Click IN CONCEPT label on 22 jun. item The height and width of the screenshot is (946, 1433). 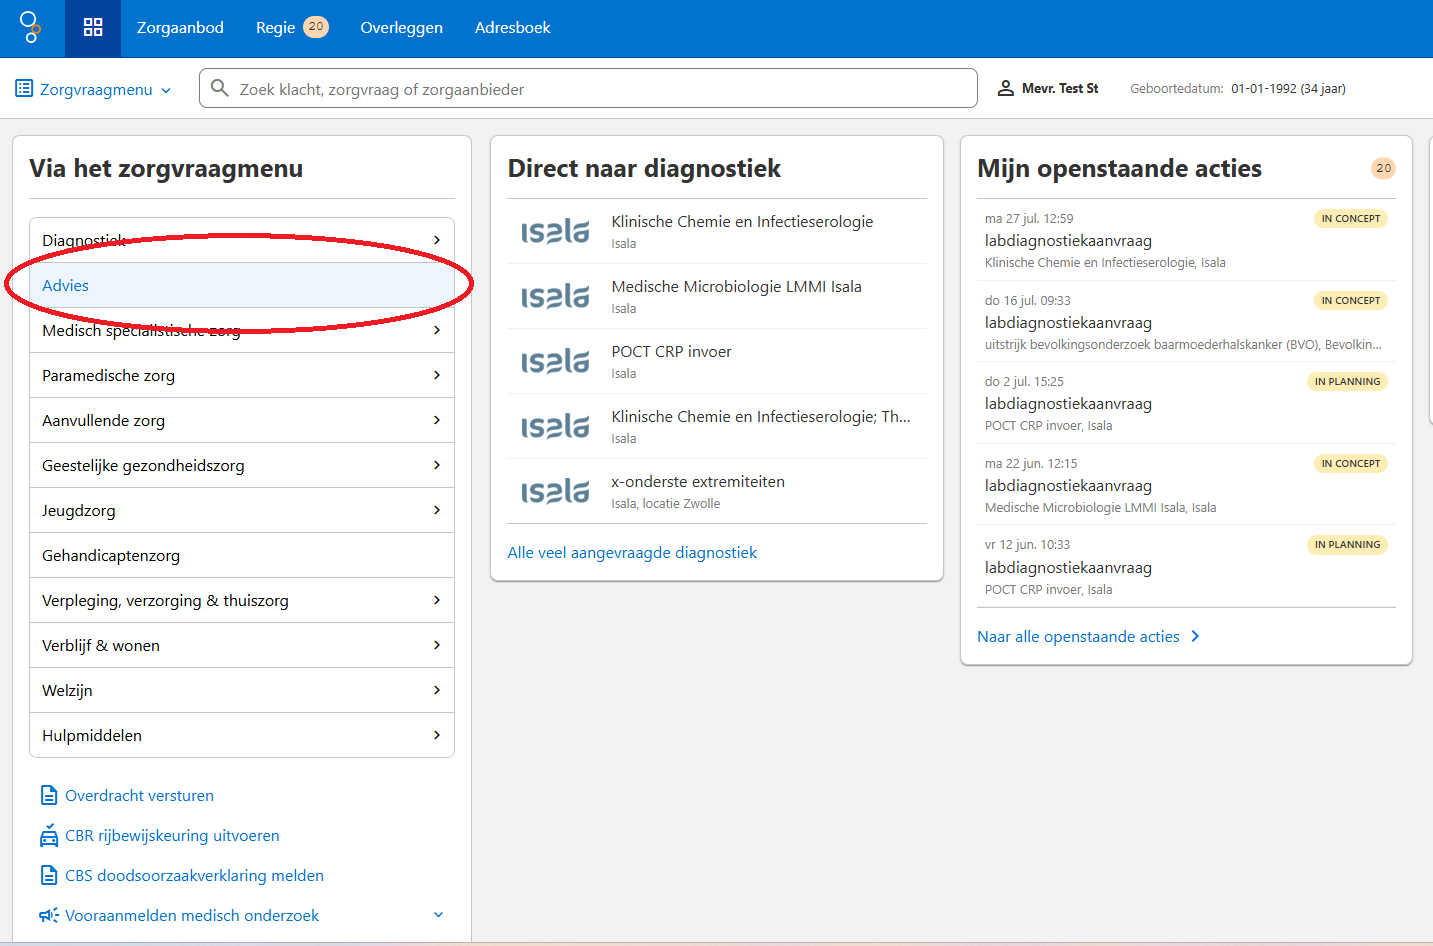[1350, 463]
